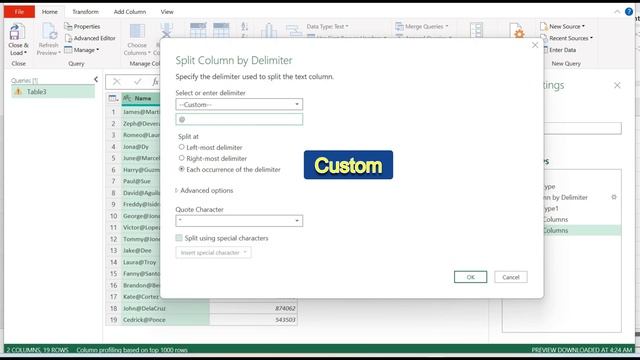Close the Query Settings pane
The height and width of the screenshot is (360, 640).
tap(617, 85)
